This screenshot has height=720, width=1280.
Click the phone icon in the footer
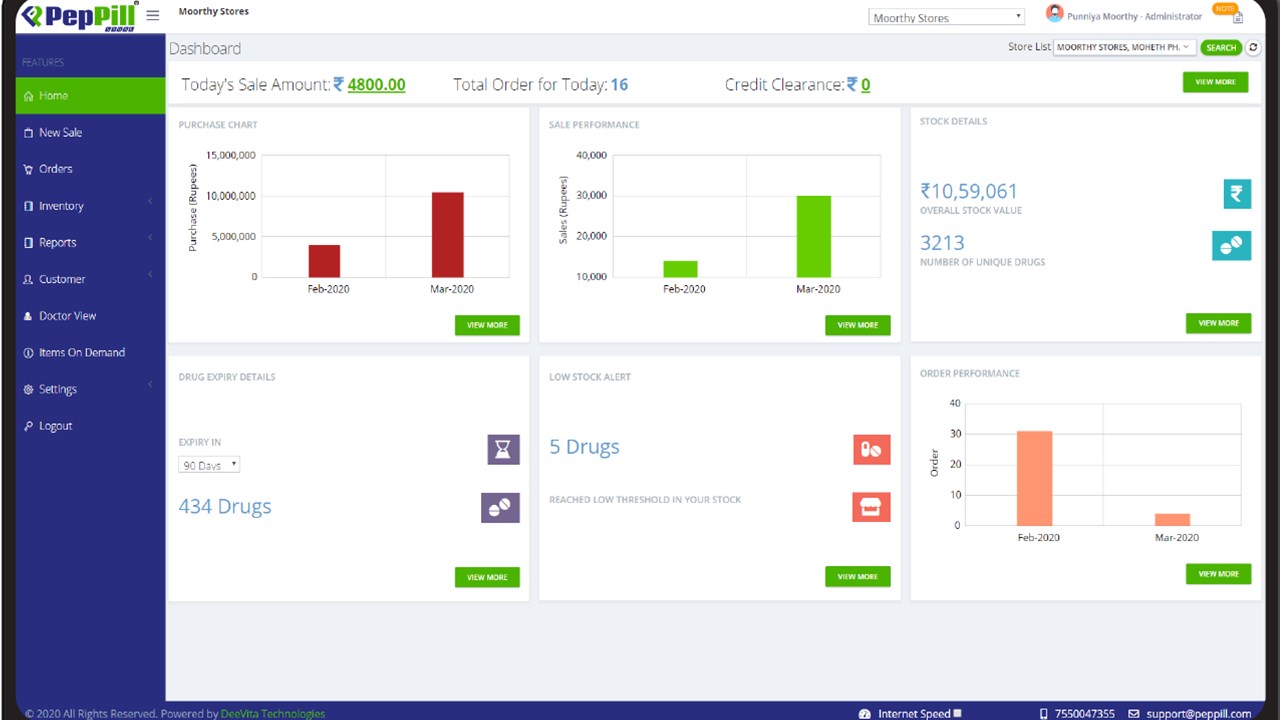click(x=1044, y=714)
